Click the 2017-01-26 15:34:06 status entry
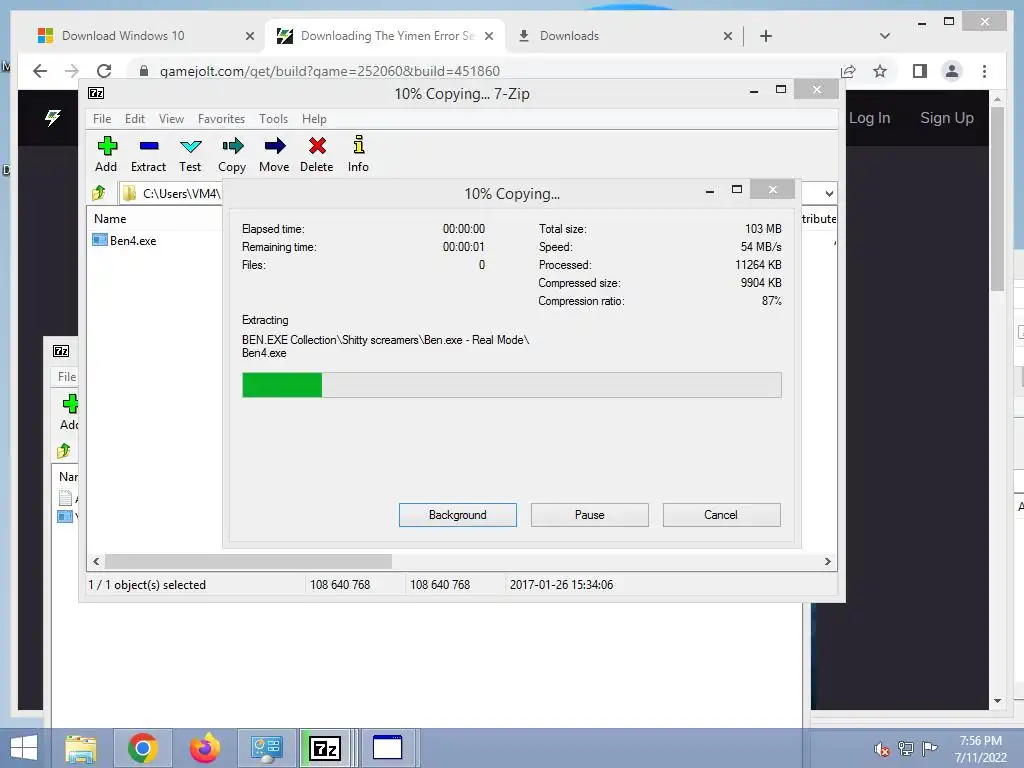Screen dimensions: 1024x768 click(x=562, y=585)
